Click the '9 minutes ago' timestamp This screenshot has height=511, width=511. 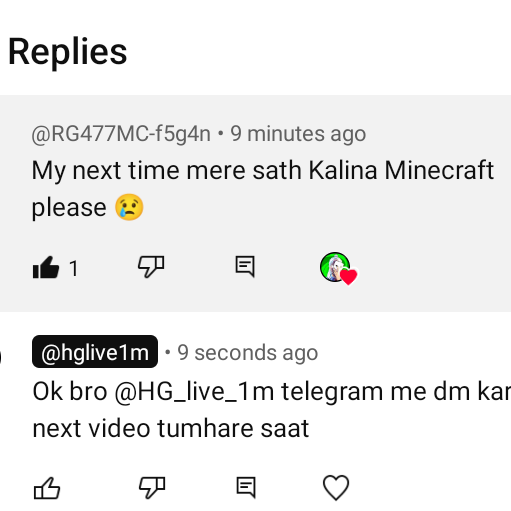[298, 134]
